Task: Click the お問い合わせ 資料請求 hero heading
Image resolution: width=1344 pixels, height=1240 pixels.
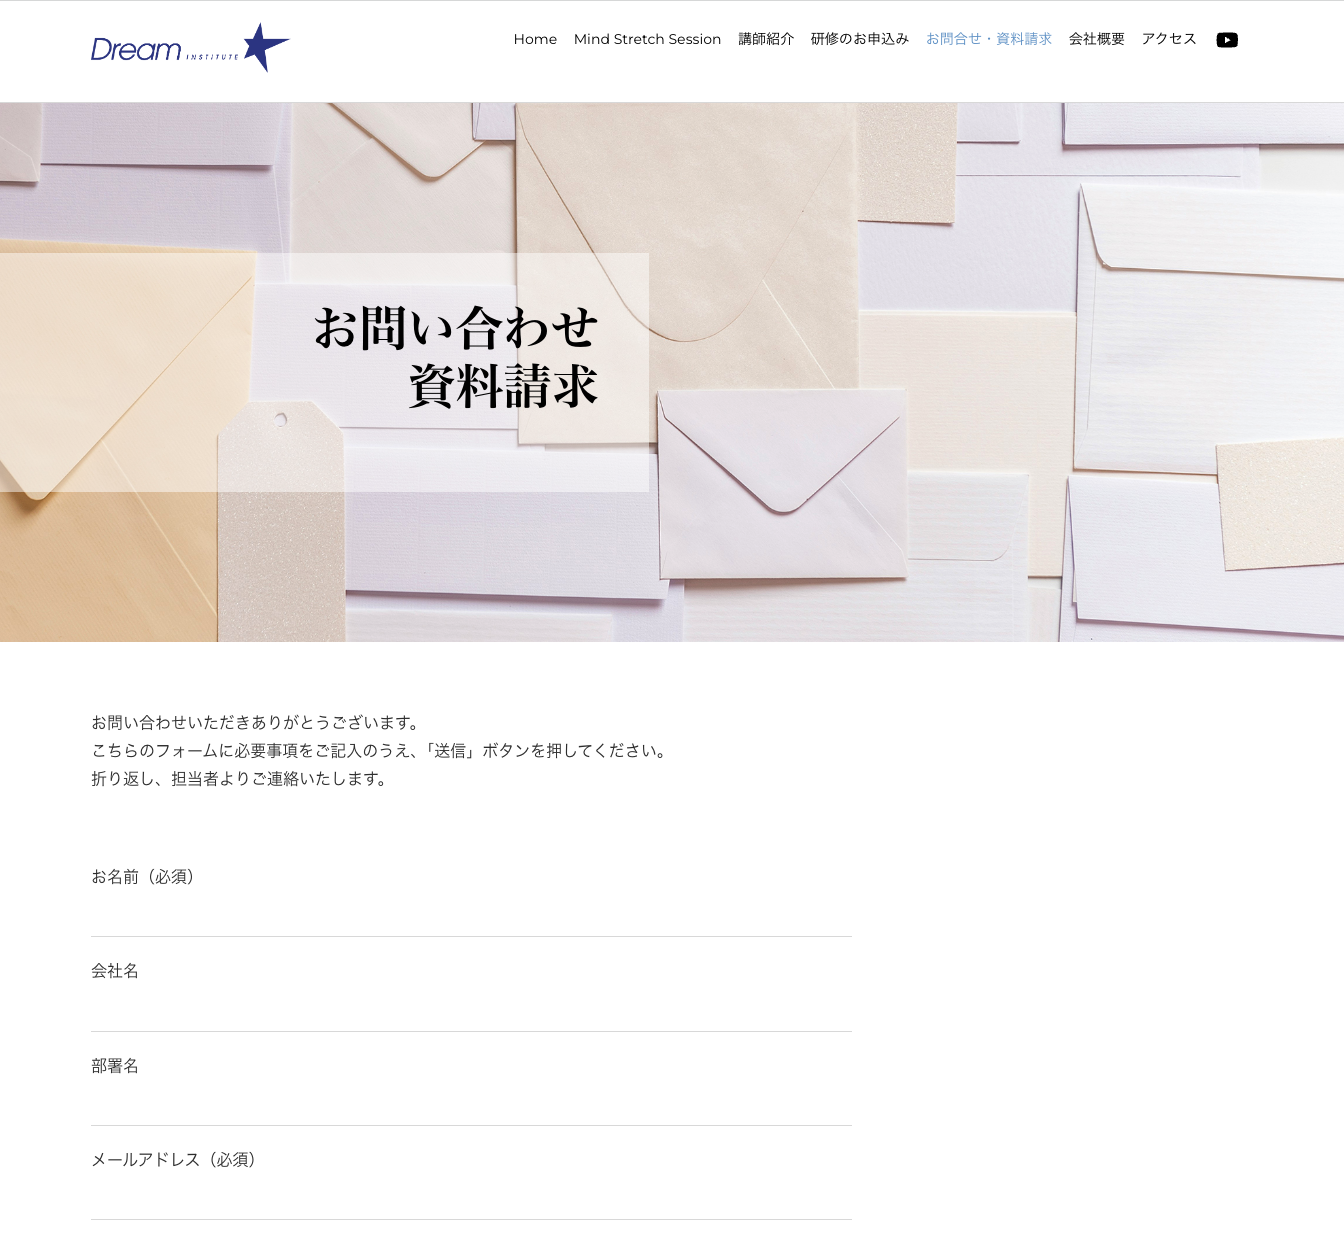Action: (x=456, y=357)
